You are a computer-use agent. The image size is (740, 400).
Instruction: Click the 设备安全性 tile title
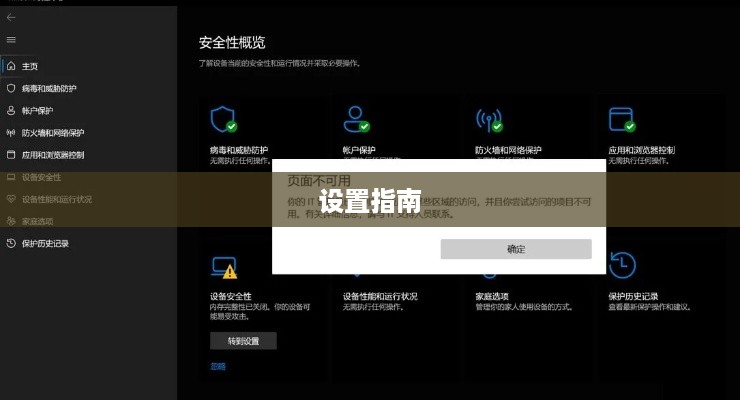231,296
